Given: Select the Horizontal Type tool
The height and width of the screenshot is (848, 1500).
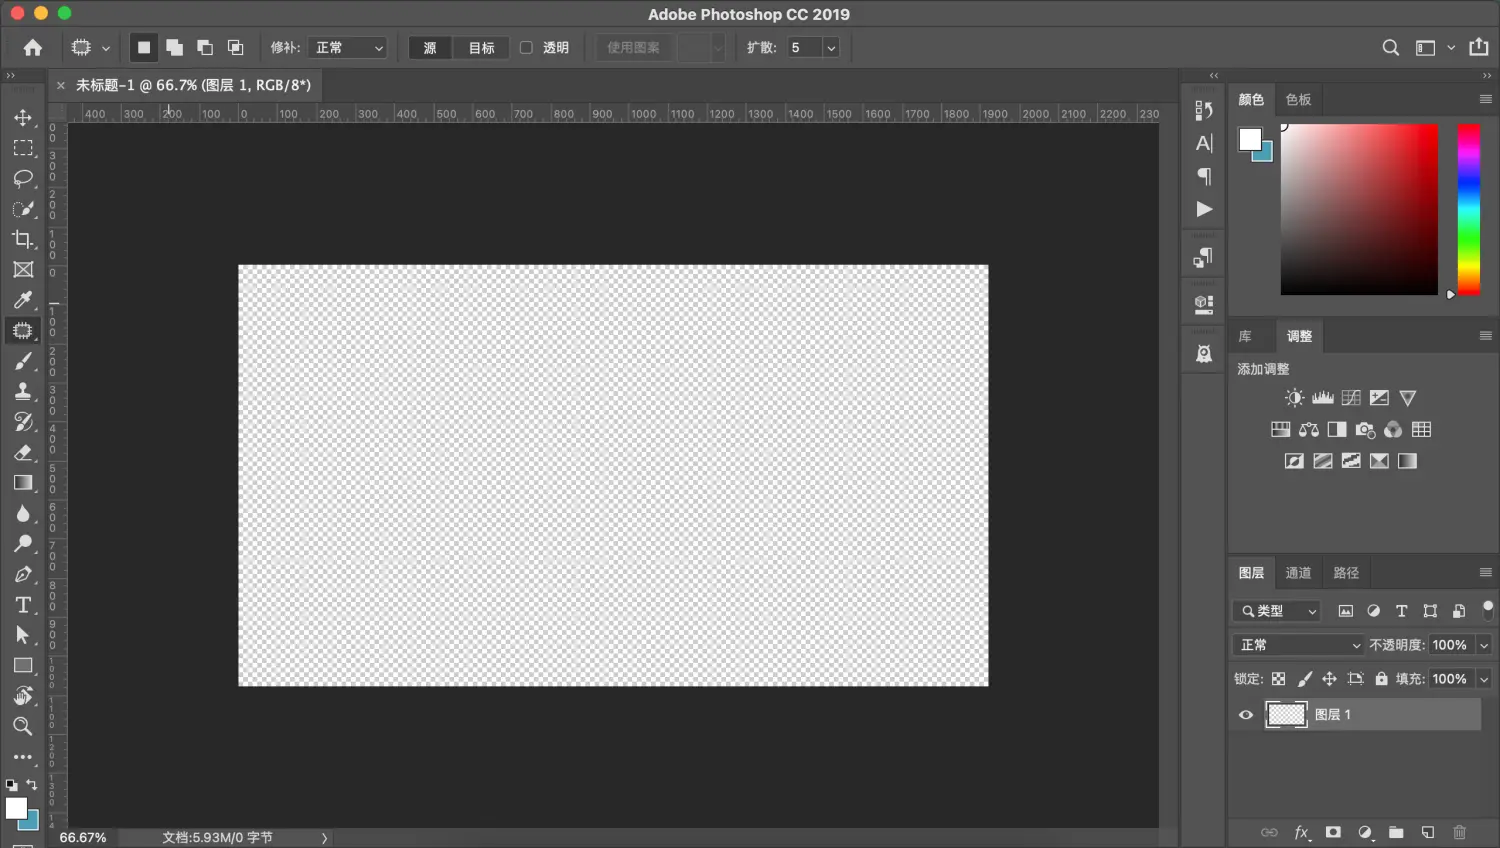Looking at the screenshot, I should pos(23,605).
